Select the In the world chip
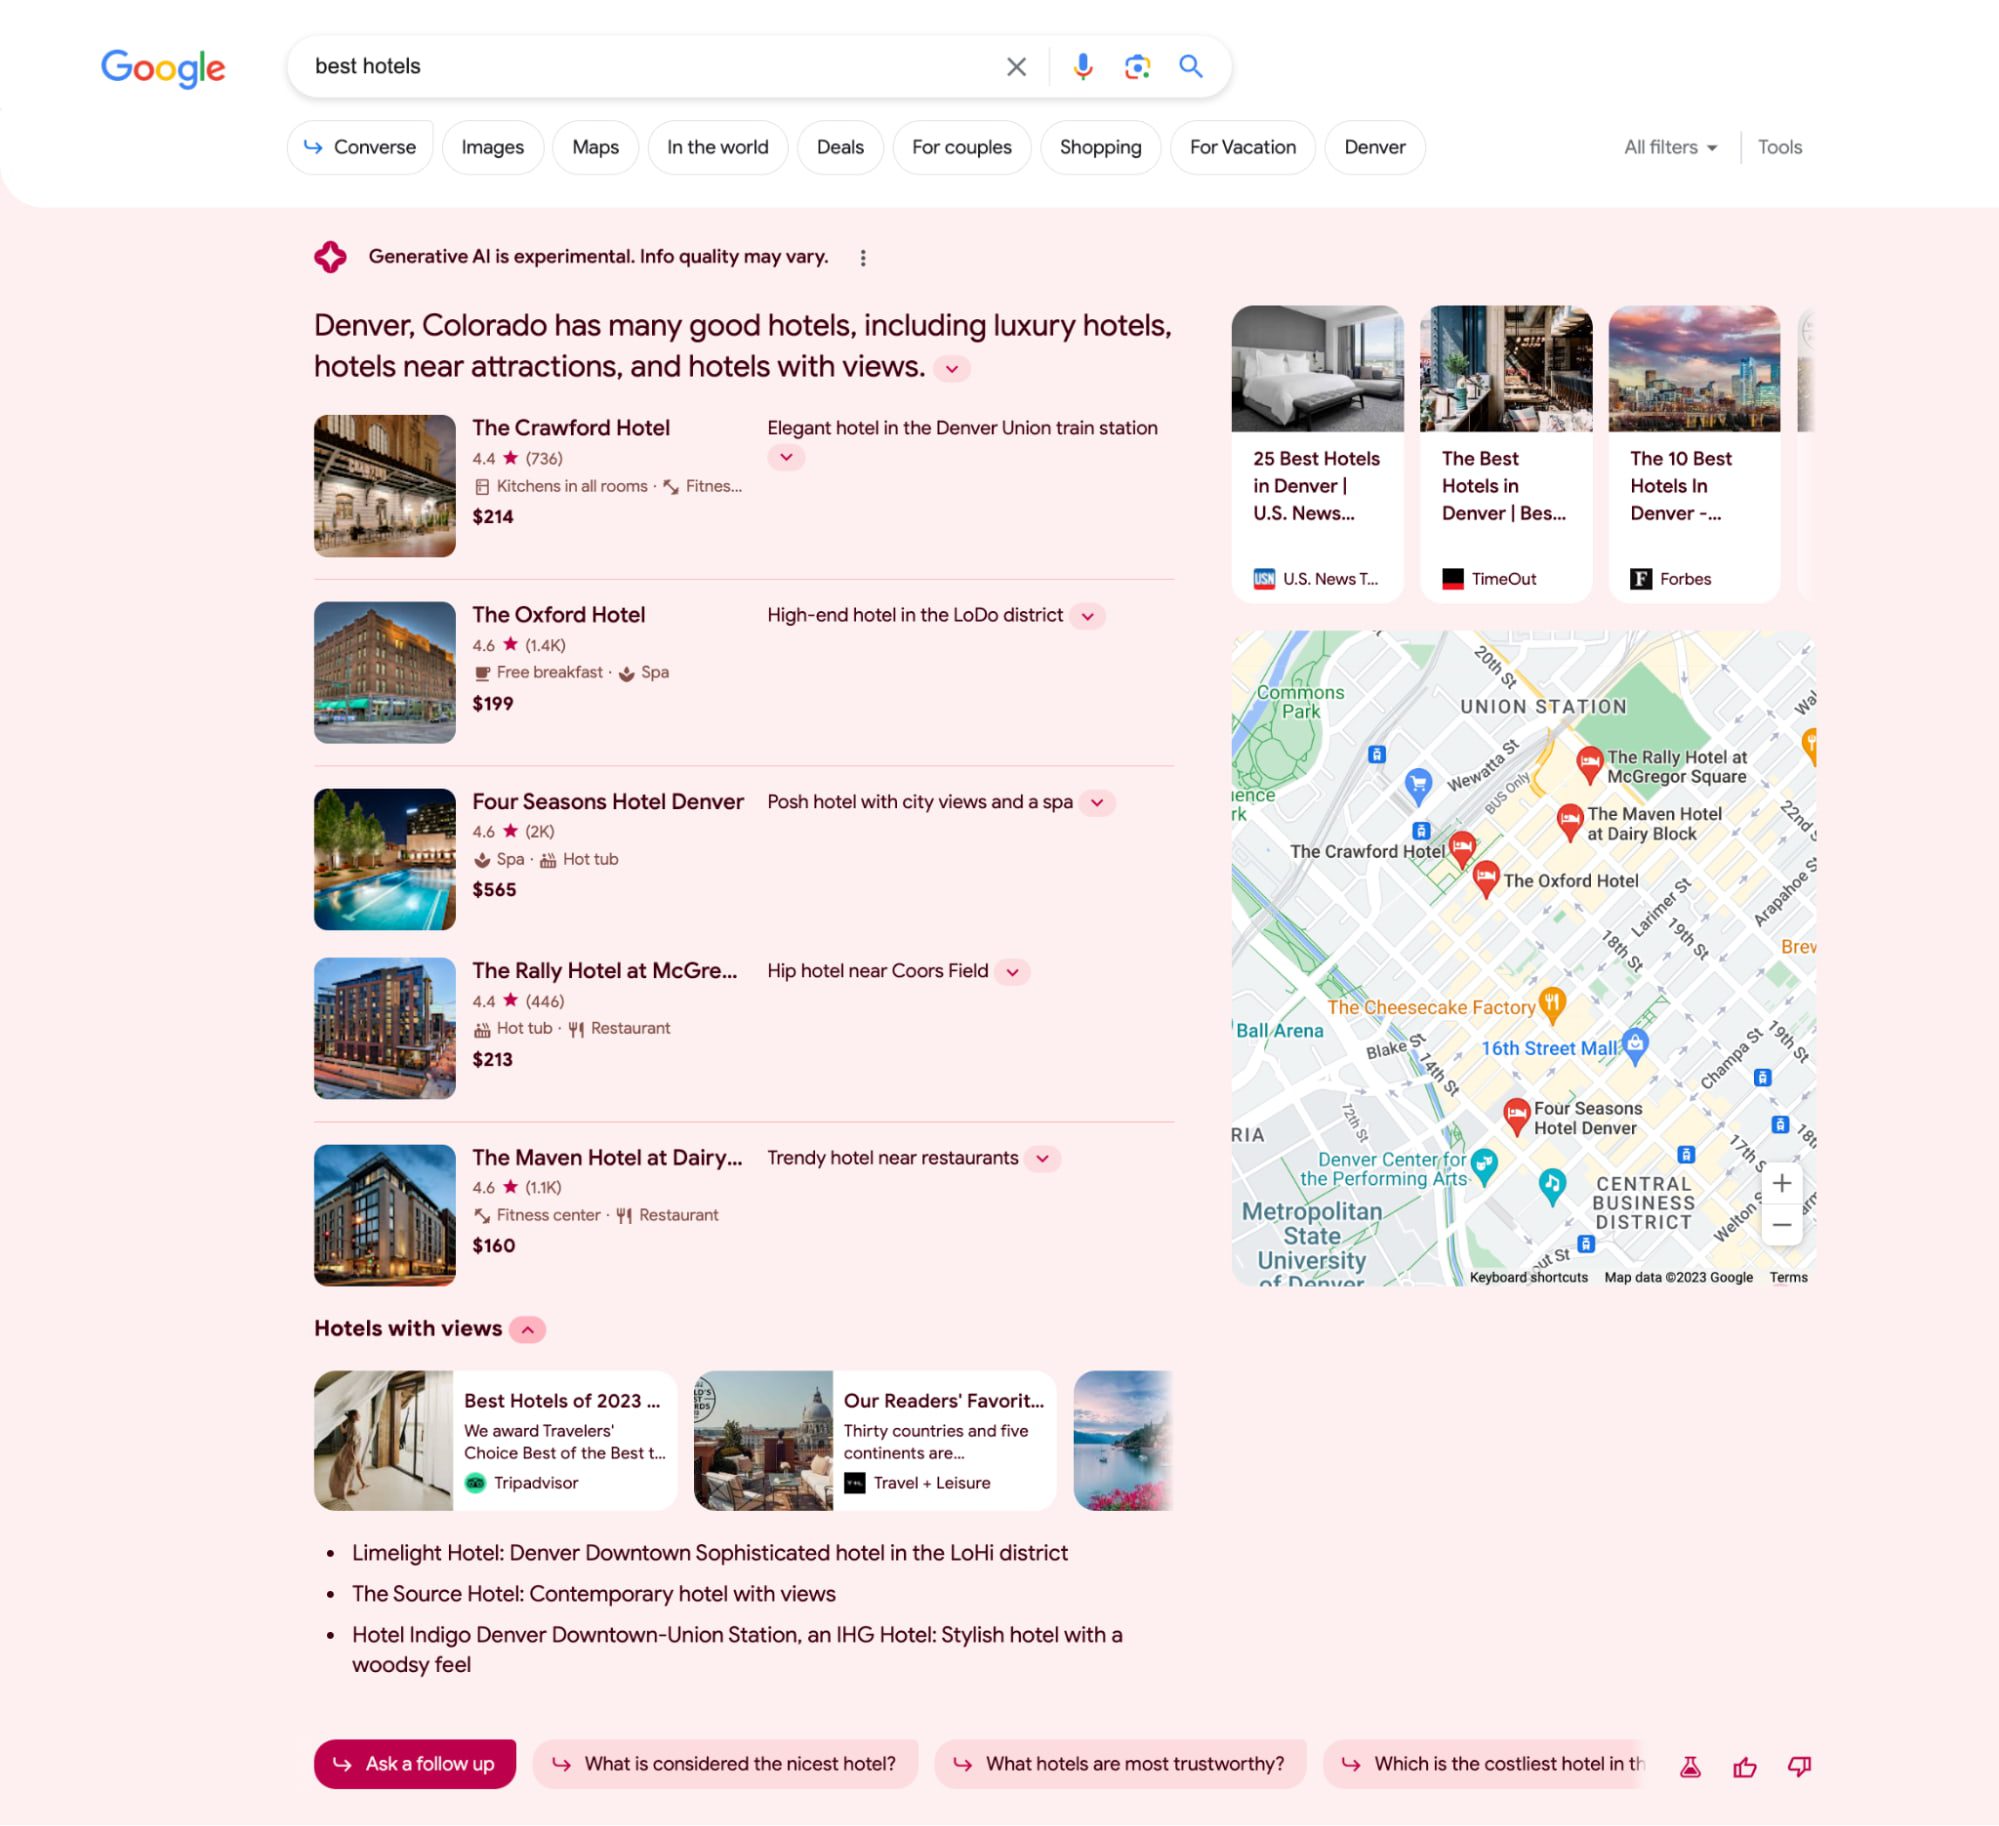This screenshot has height=1826, width=1999. pos(718,147)
